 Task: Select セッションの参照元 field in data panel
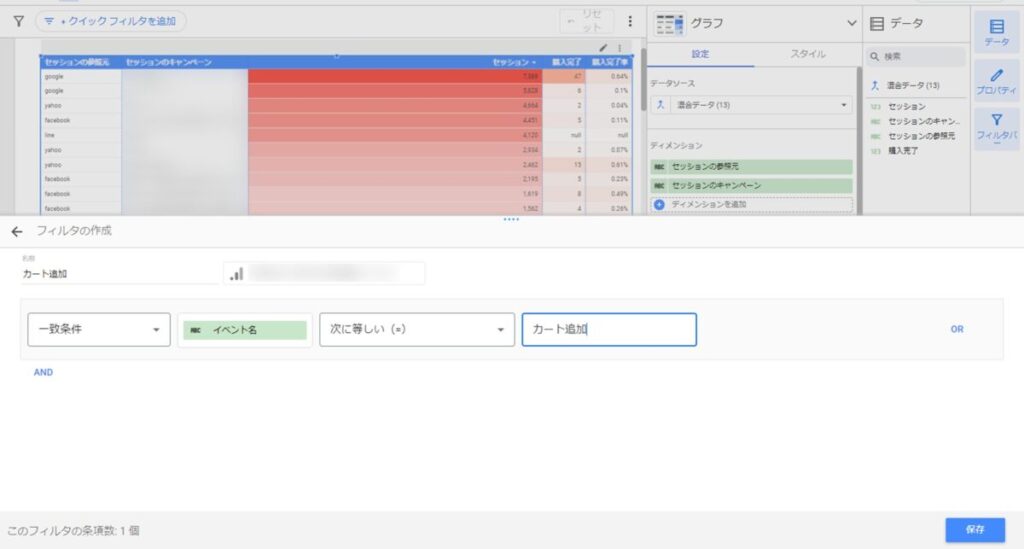click(x=921, y=136)
